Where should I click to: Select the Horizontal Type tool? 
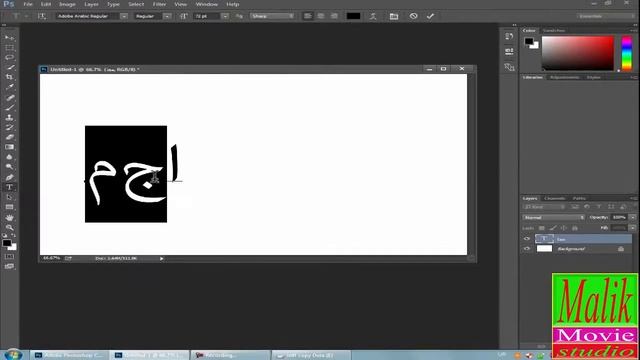click(9, 187)
